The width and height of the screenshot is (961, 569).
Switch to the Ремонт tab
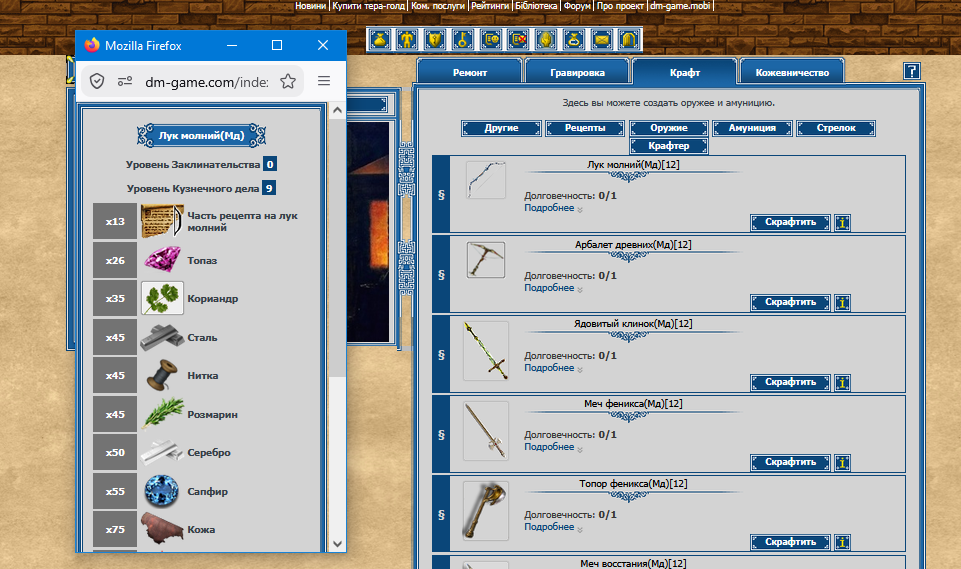point(470,72)
